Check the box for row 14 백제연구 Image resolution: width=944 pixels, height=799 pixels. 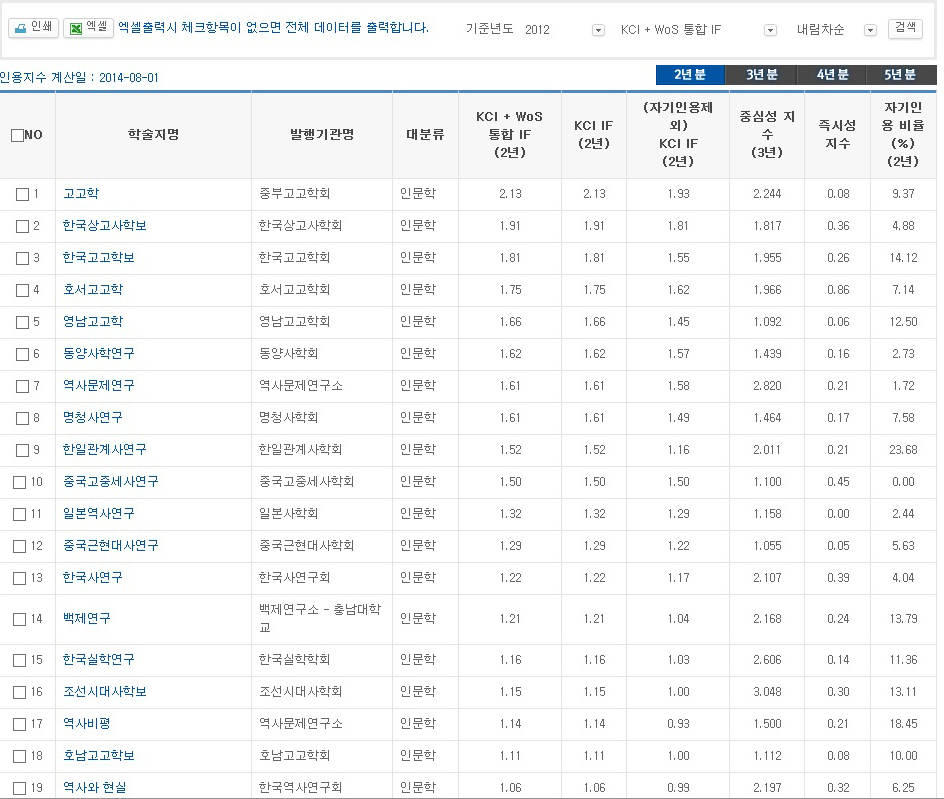tap(20, 619)
